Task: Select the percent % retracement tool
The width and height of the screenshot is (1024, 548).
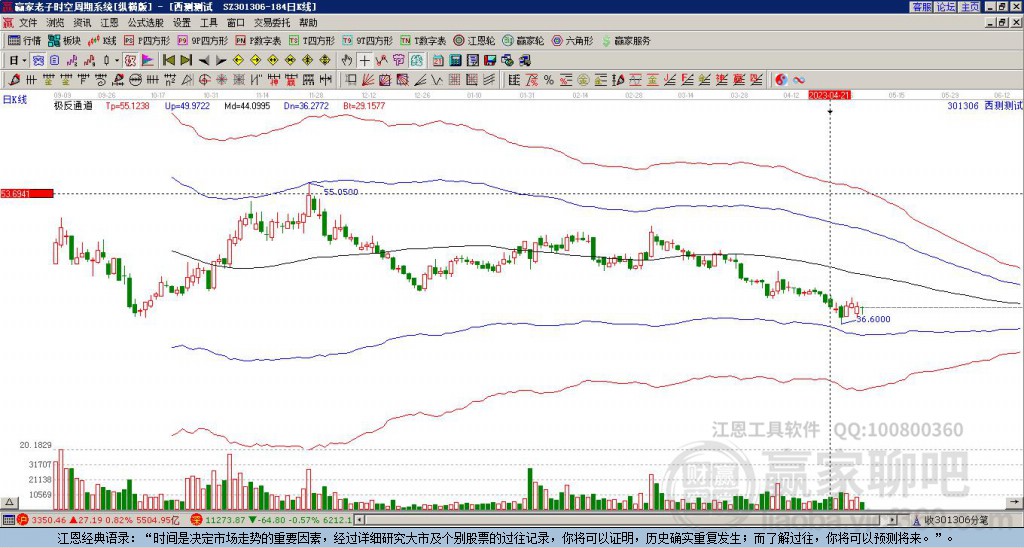Action: (549, 80)
